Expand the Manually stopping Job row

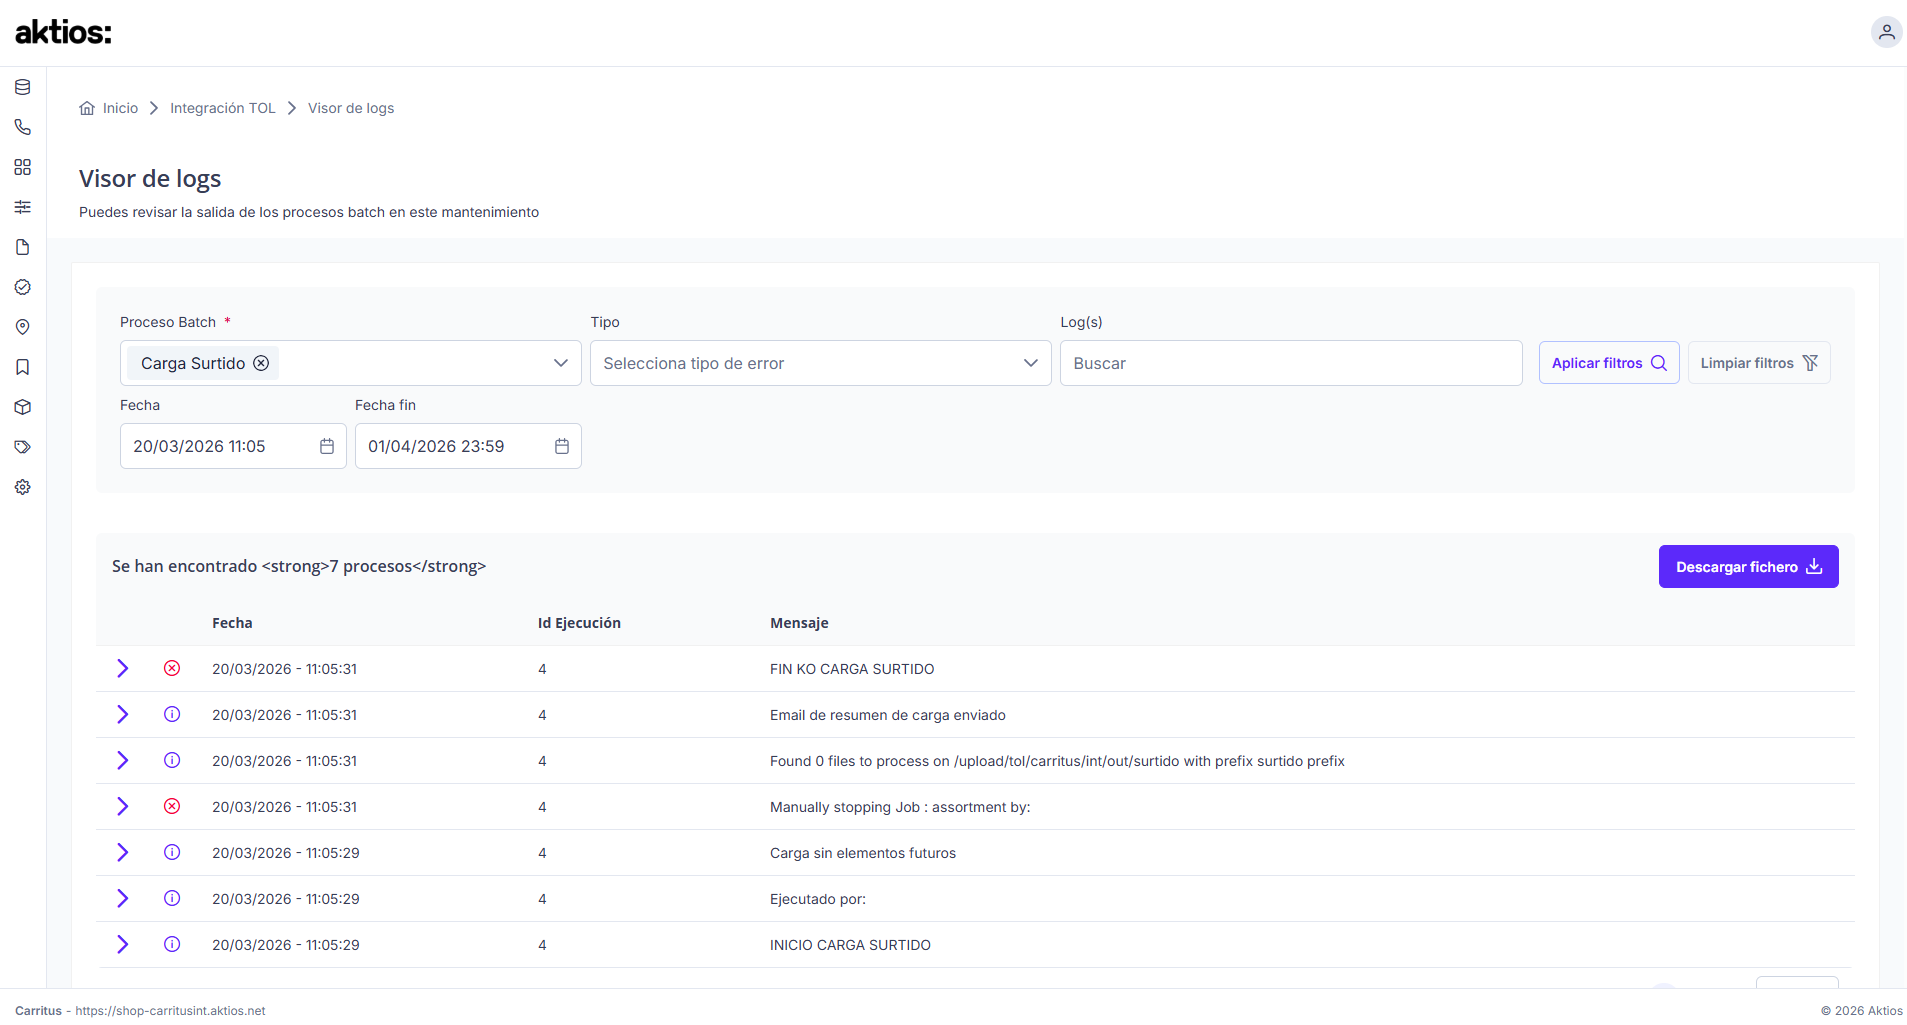point(122,806)
